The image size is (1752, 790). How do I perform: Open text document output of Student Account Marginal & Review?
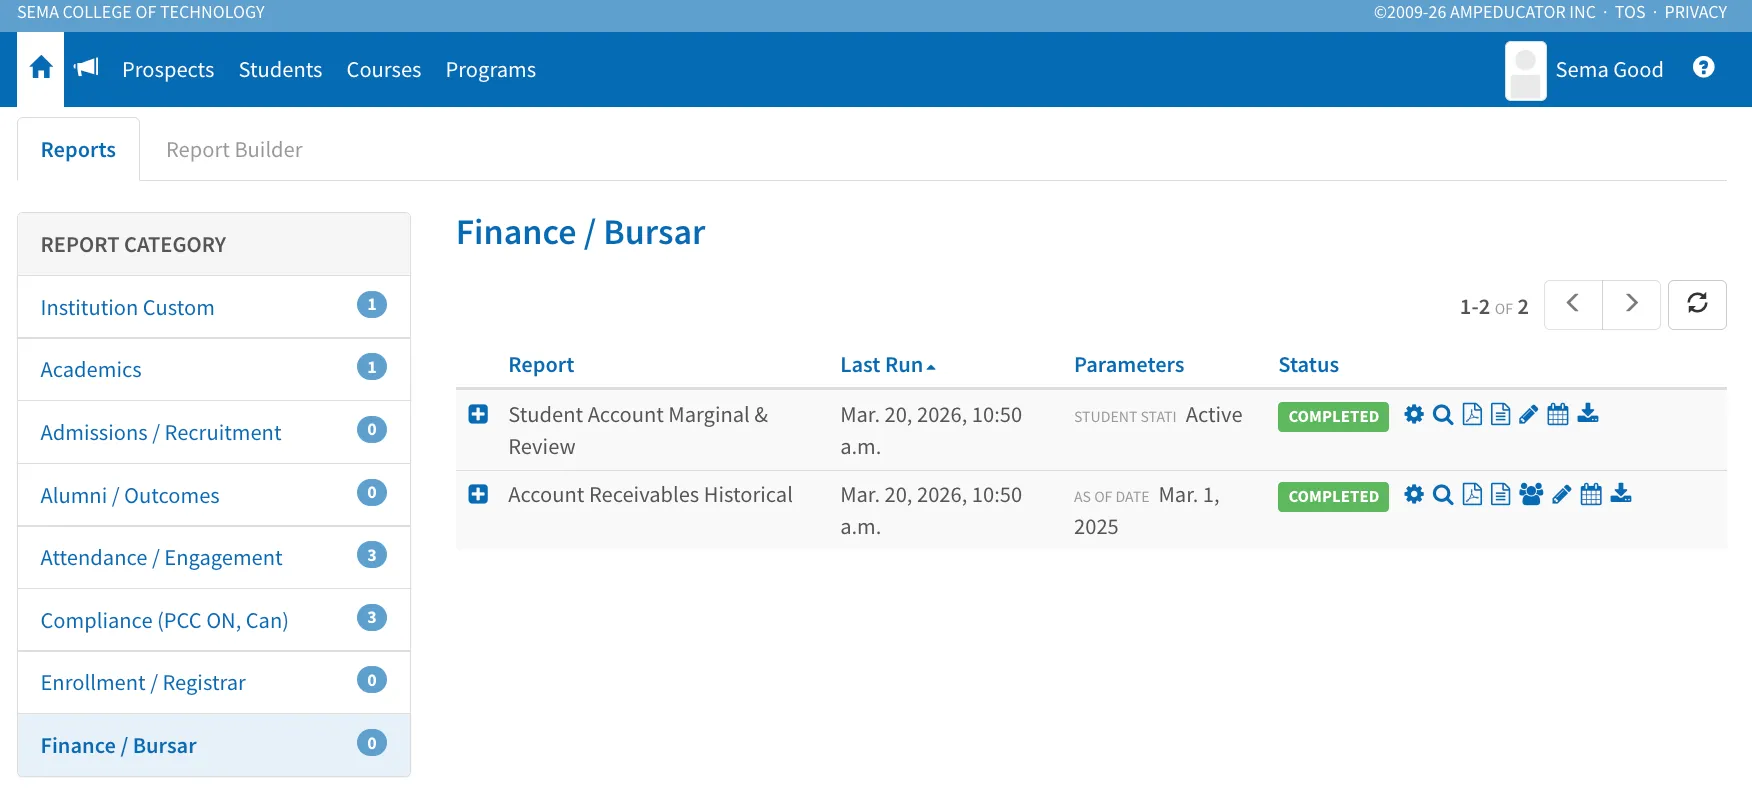pyautogui.click(x=1500, y=414)
